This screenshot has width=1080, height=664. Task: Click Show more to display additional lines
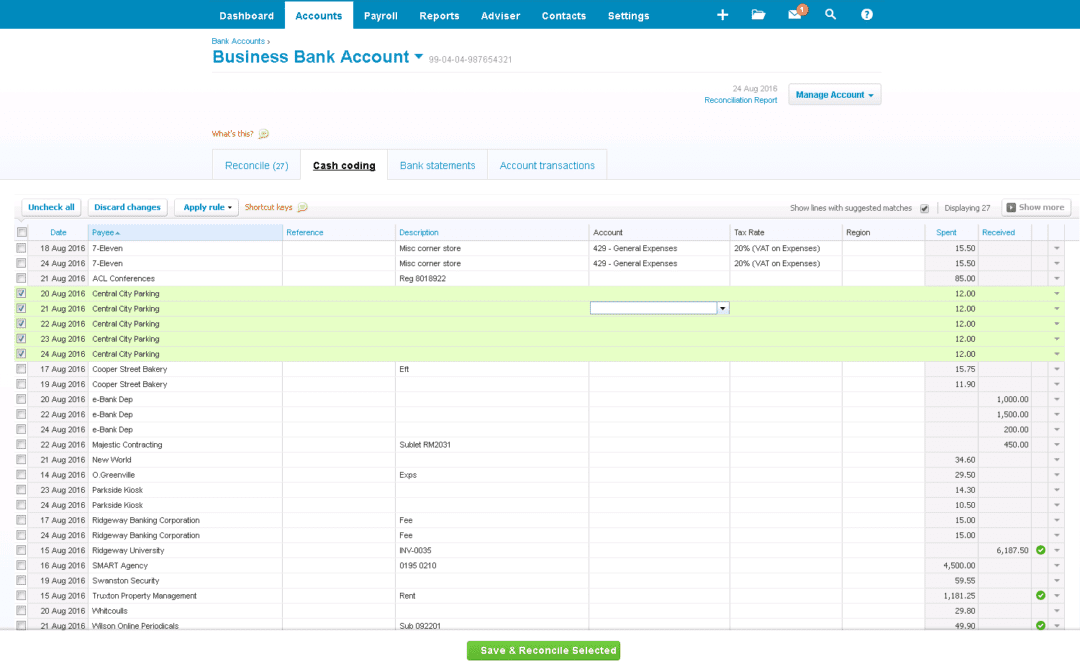click(1036, 207)
